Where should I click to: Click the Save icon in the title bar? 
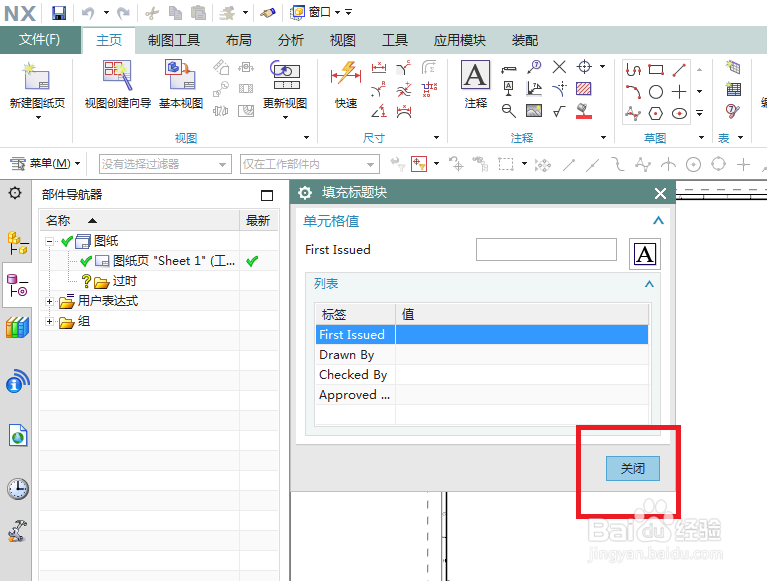[59, 12]
